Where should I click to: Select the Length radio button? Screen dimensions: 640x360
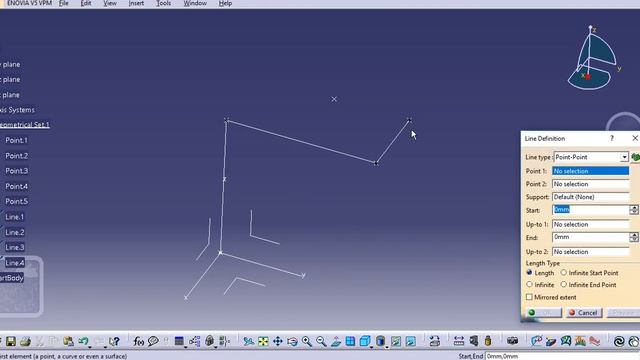[529, 272]
